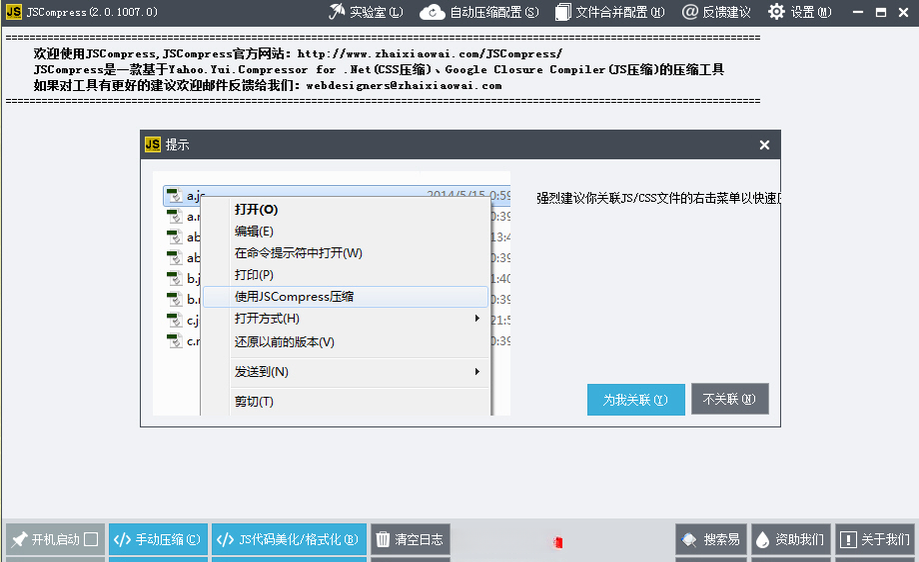Close the 提示 dialog
919x562 pixels.
point(764,145)
